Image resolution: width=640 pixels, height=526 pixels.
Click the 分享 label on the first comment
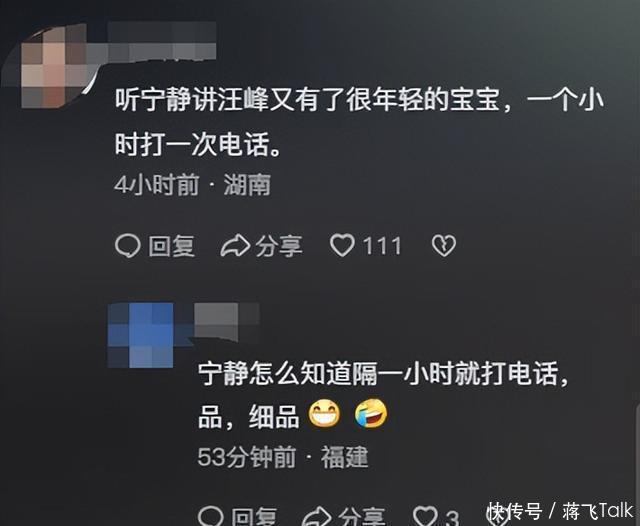[279, 246]
